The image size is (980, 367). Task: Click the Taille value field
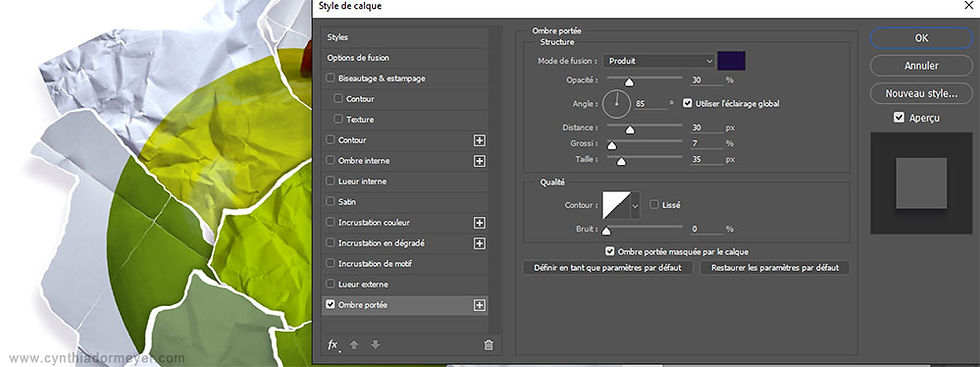pos(706,159)
